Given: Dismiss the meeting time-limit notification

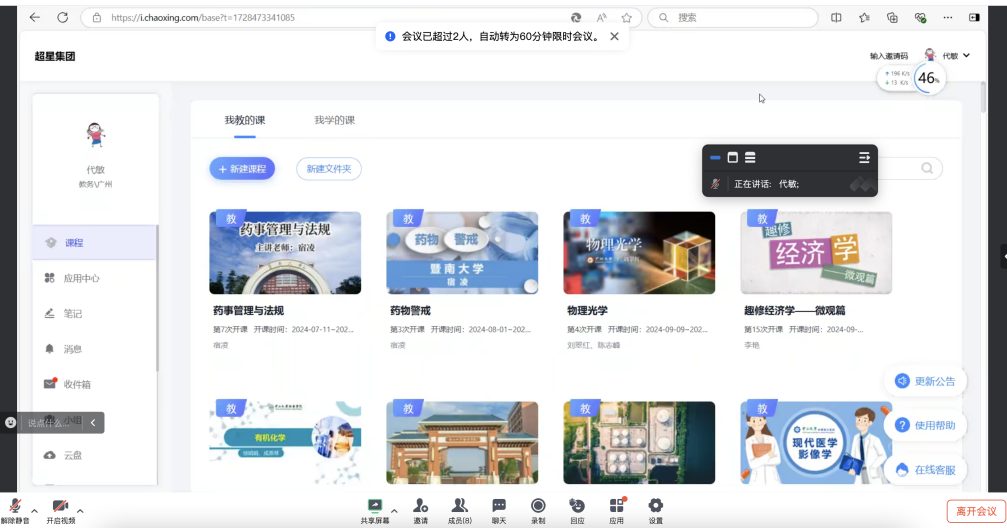Looking at the screenshot, I should coord(614,36).
